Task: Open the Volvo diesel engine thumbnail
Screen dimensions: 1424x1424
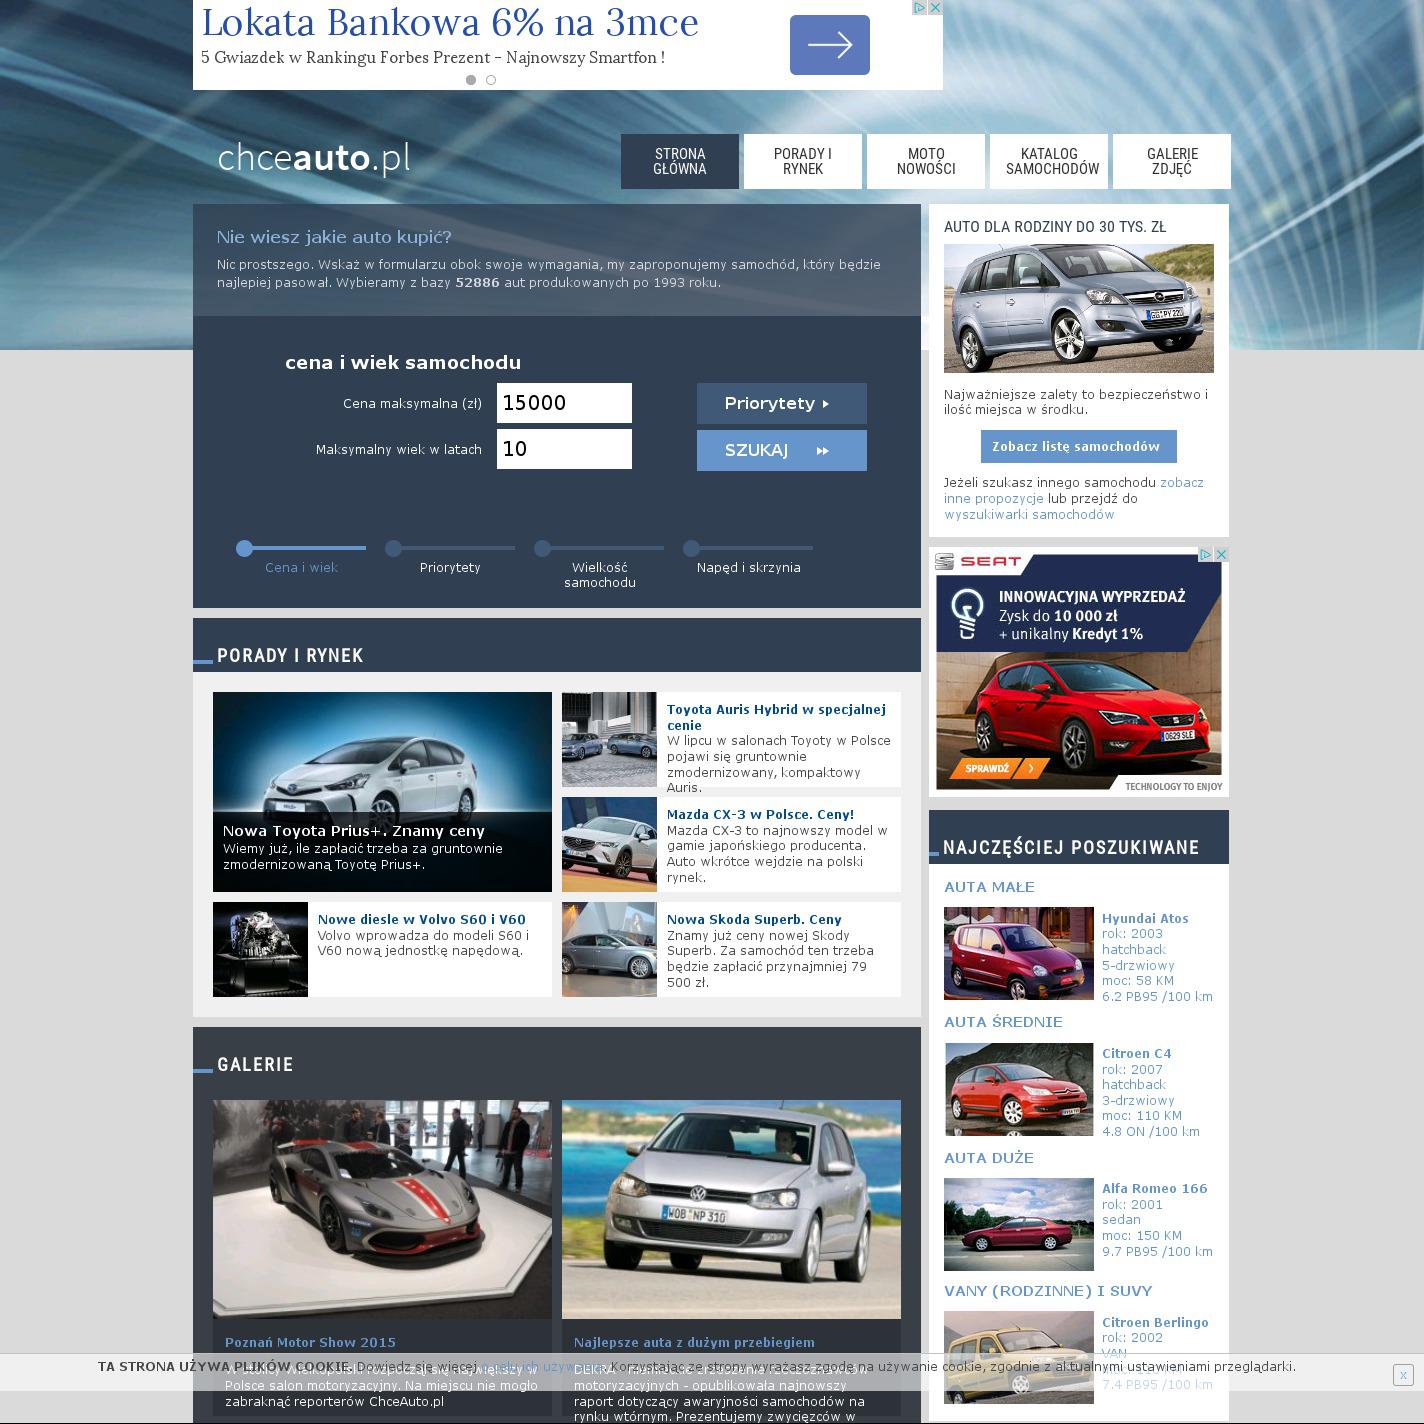Action: pos(260,949)
